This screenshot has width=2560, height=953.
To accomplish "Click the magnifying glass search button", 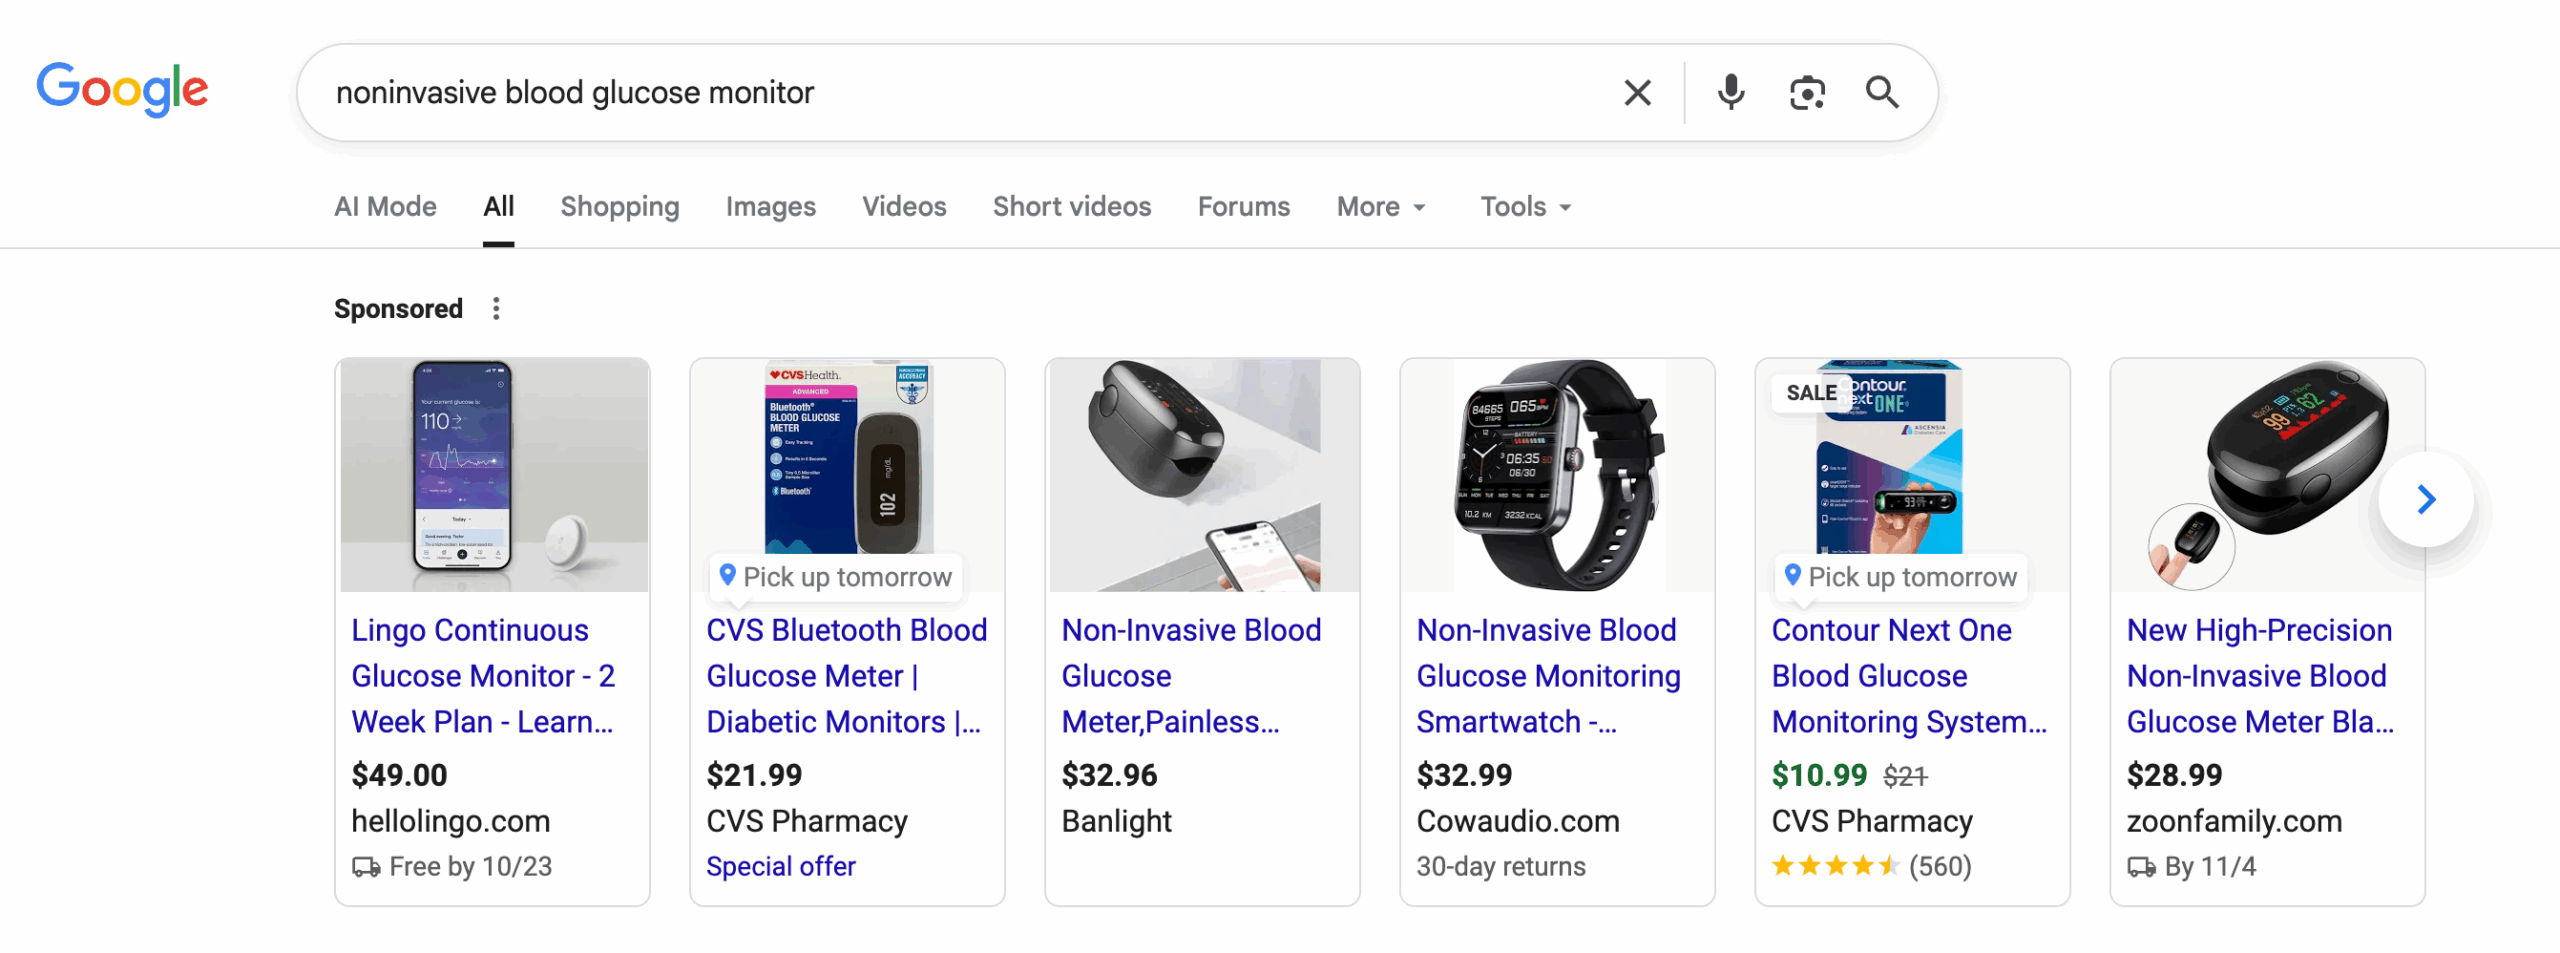I will coord(1882,93).
